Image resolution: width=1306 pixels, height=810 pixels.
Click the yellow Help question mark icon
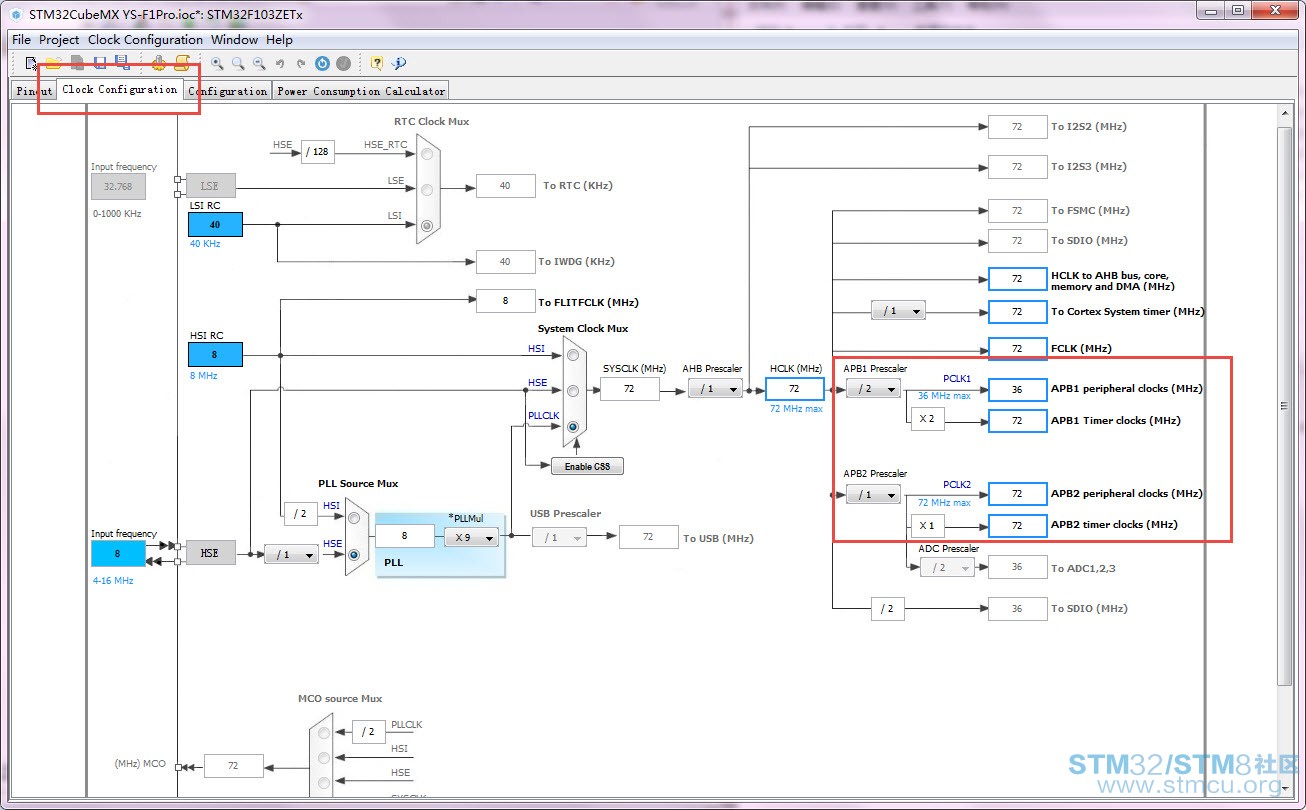click(377, 63)
